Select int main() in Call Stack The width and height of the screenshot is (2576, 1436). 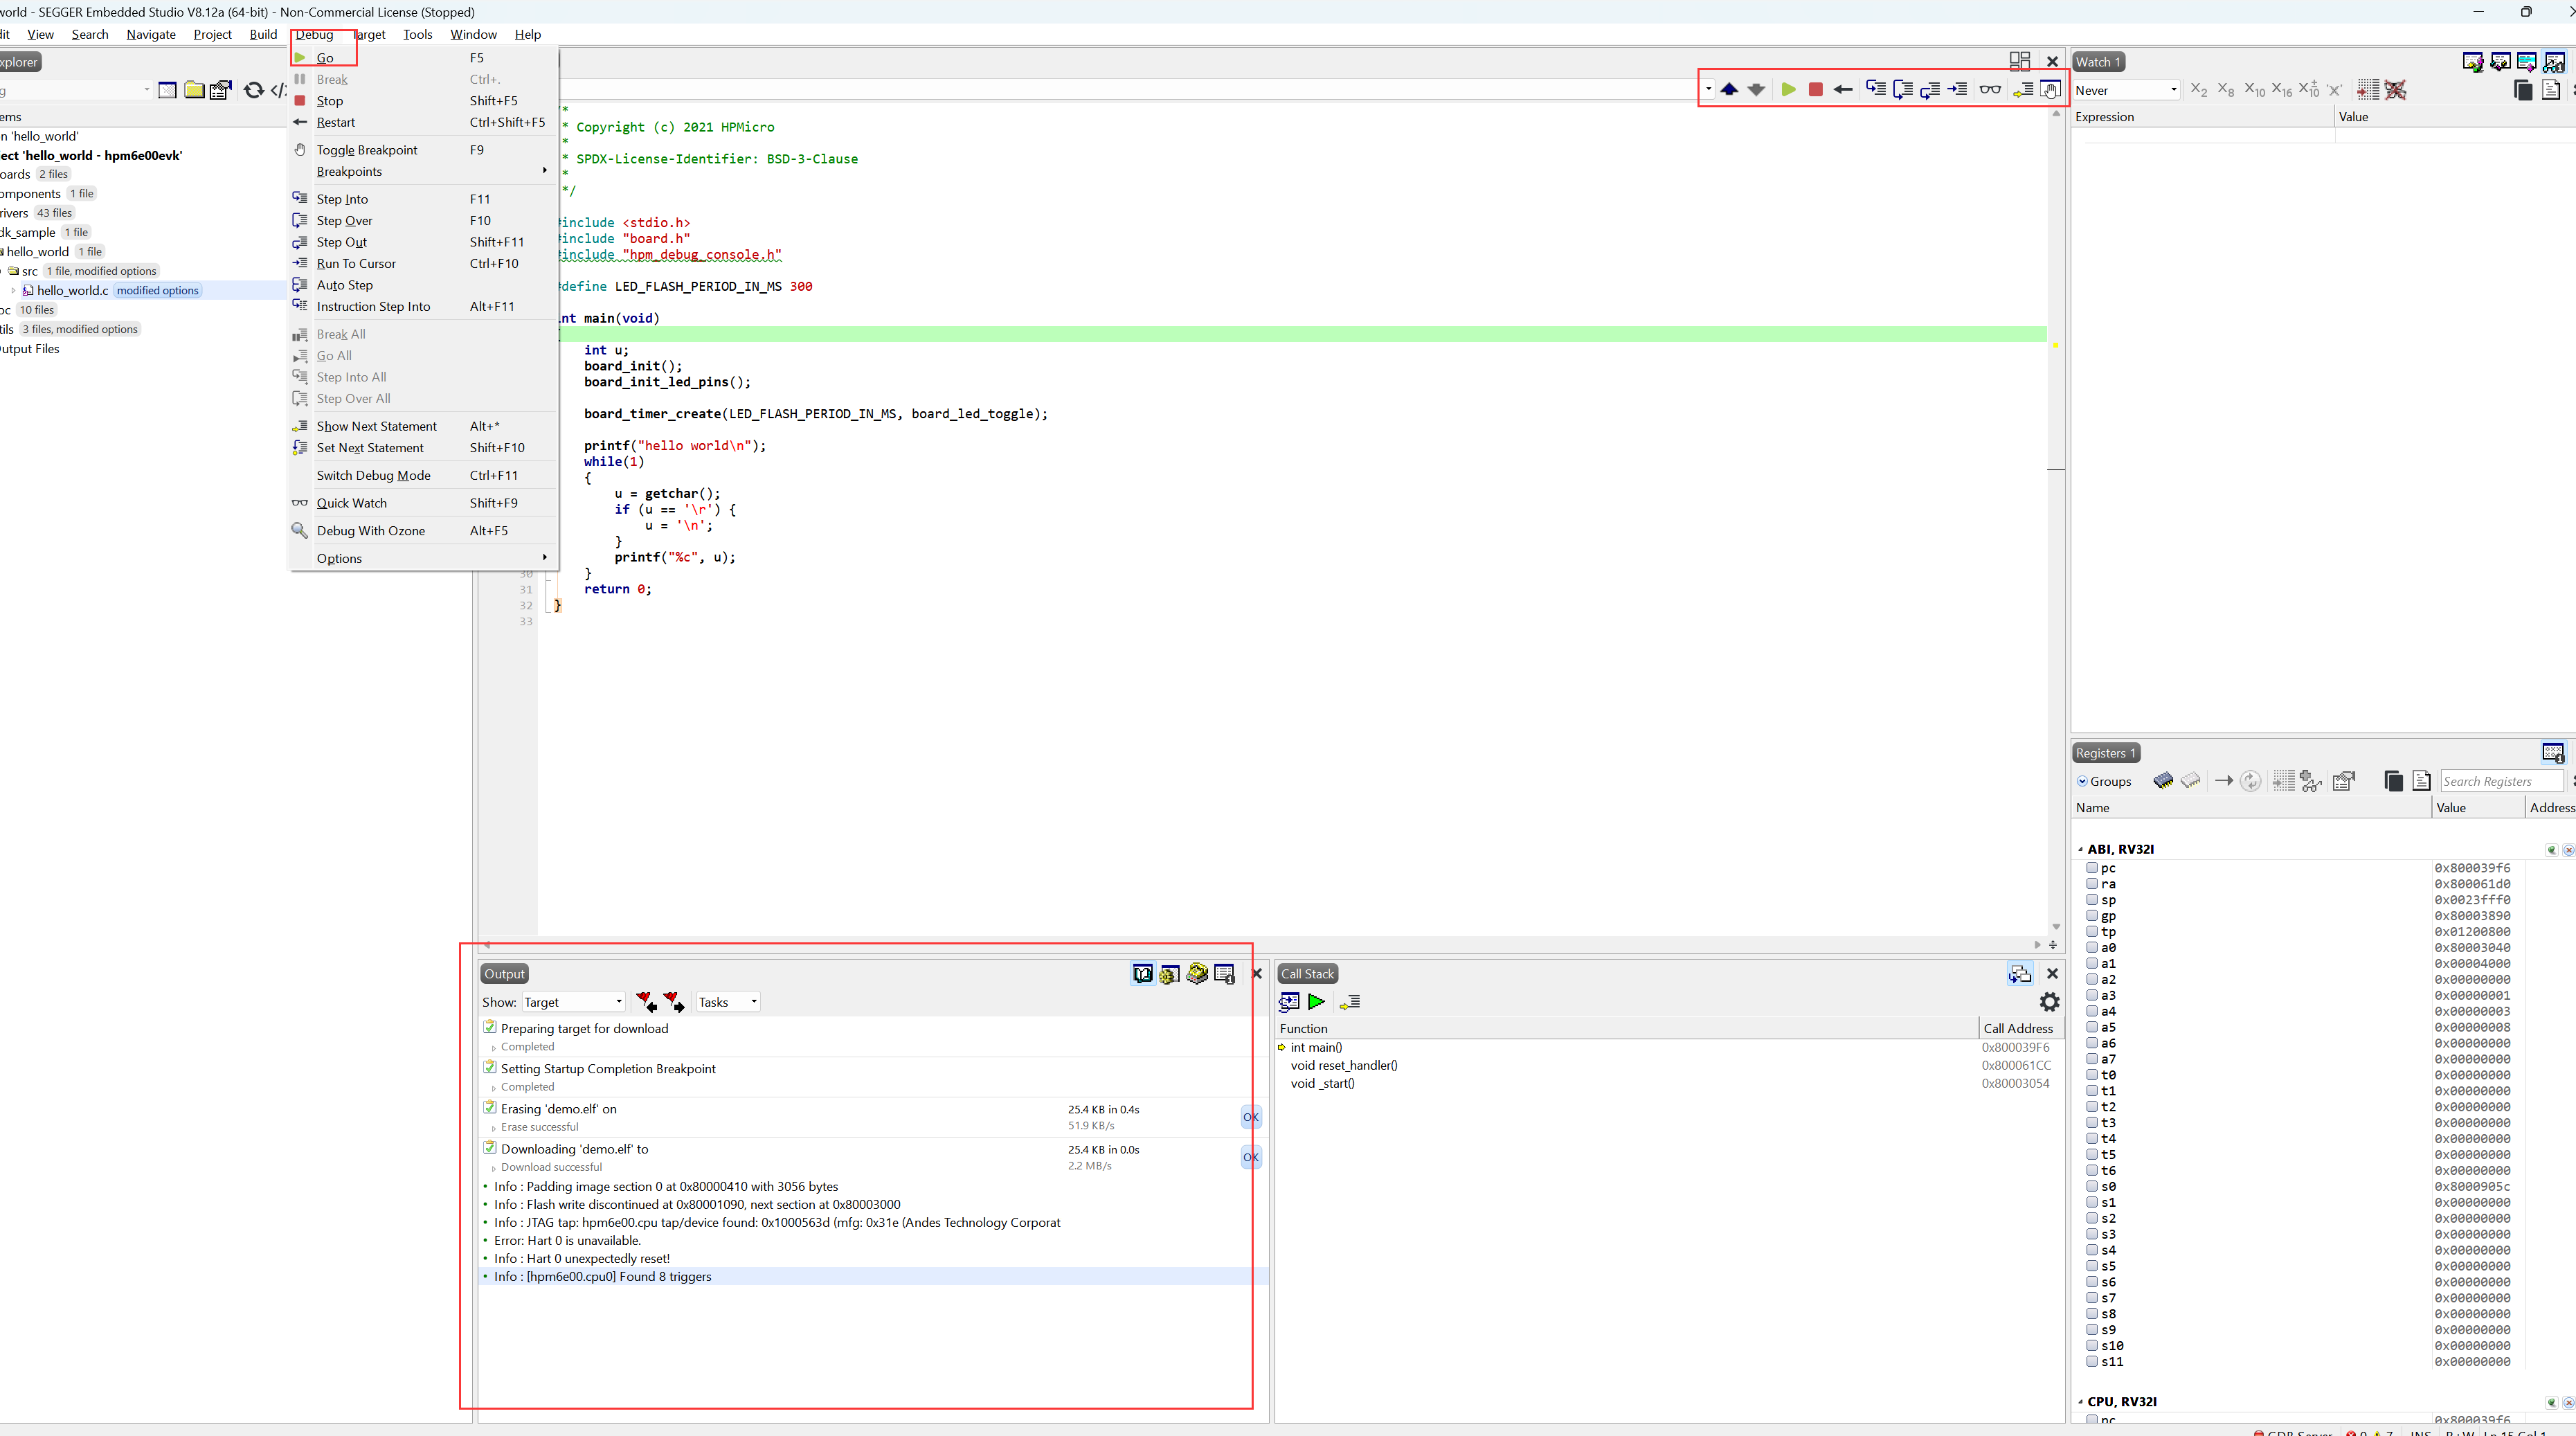(1316, 1047)
